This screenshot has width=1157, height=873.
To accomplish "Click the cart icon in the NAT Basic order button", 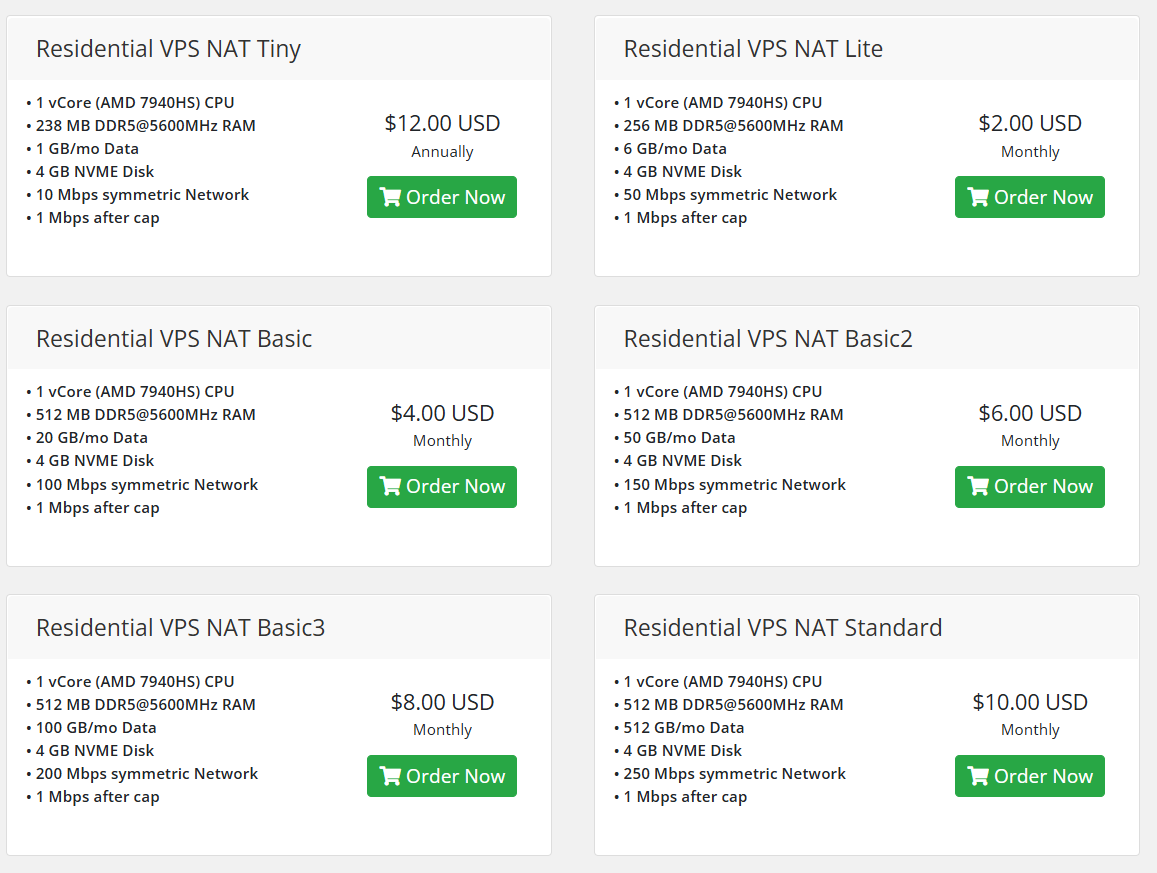I will [x=390, y=487].
